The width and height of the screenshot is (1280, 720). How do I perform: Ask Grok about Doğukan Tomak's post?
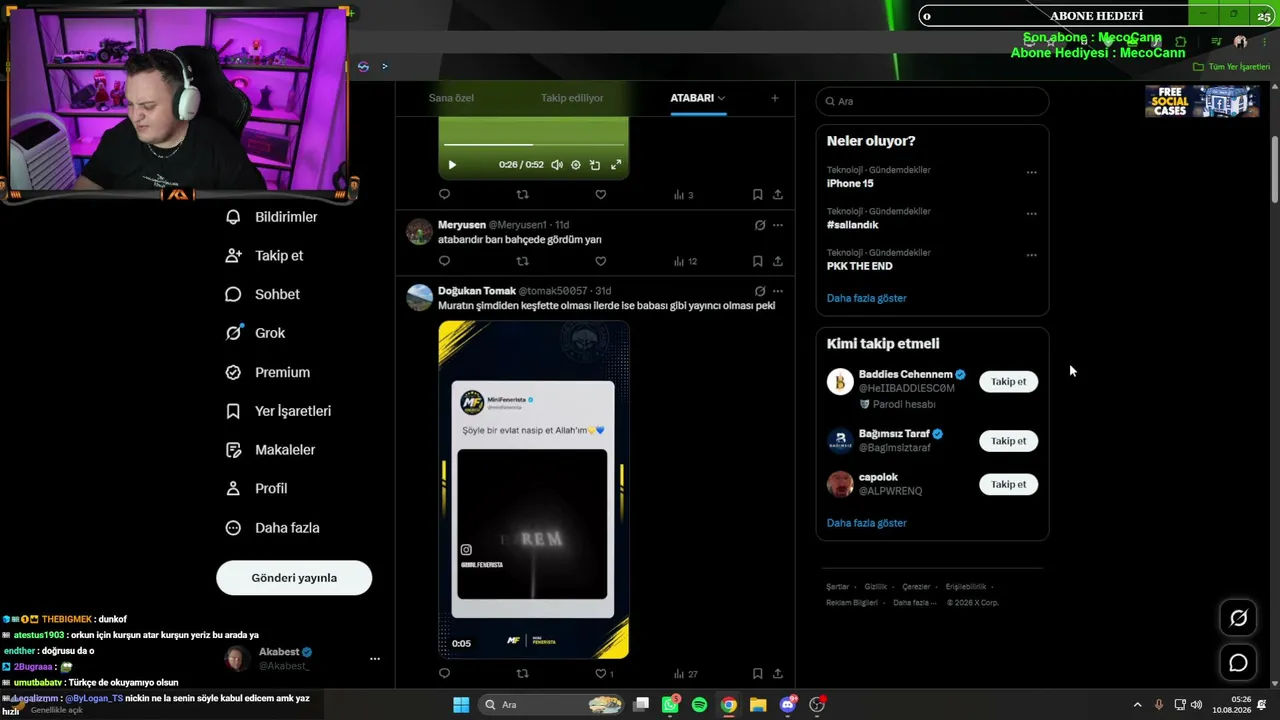point(760,291)
